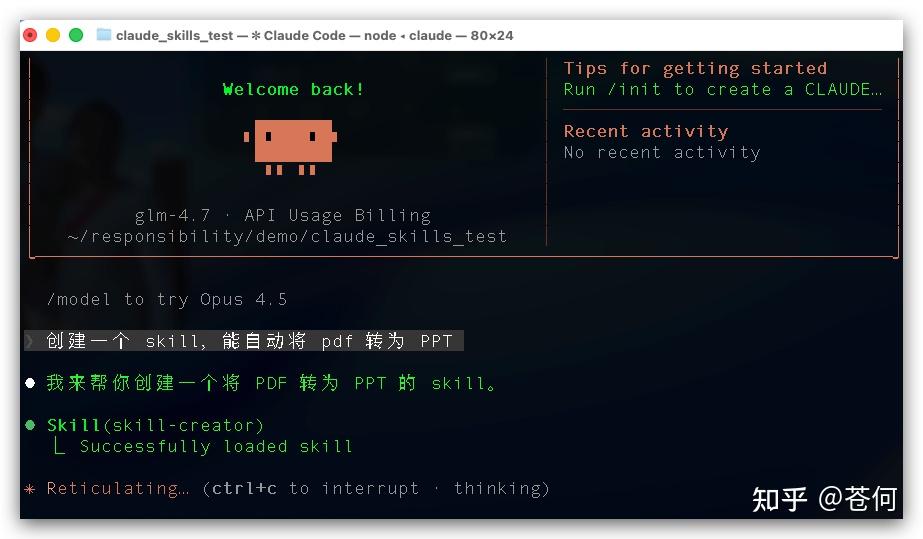Click the green zoom window button

click(x=76, y=35)
